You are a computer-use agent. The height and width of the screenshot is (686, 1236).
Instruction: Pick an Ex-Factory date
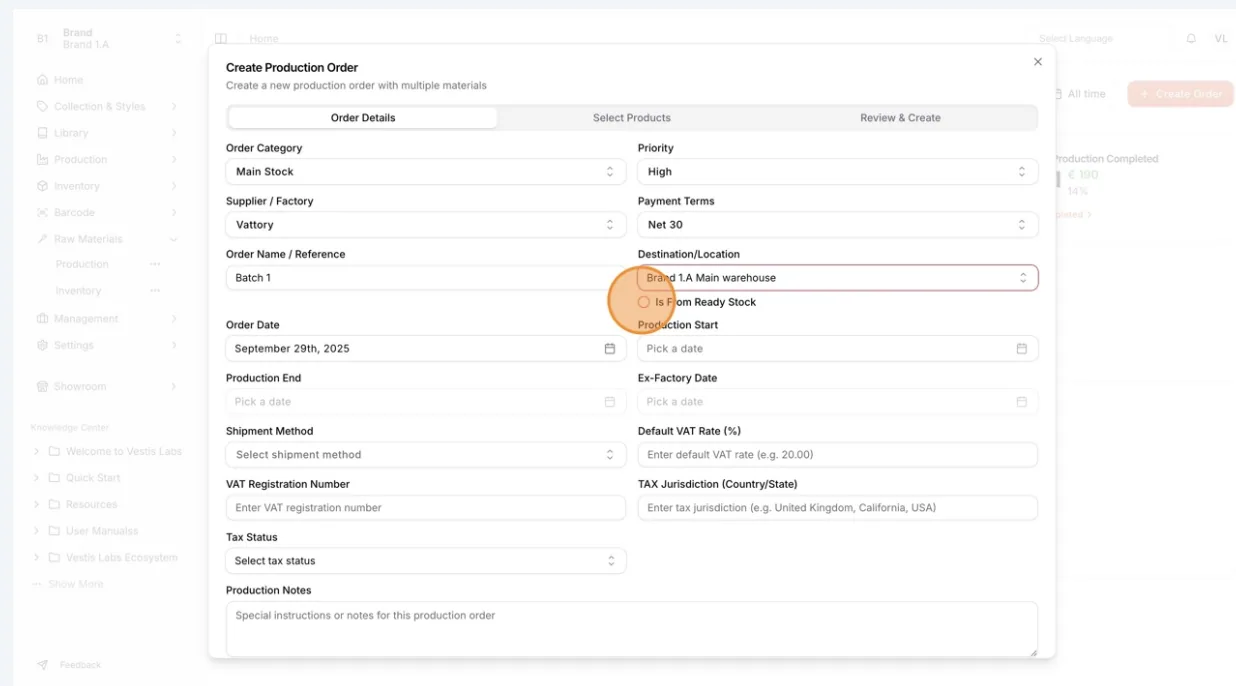pyautogui.click(x=838, y=402)
